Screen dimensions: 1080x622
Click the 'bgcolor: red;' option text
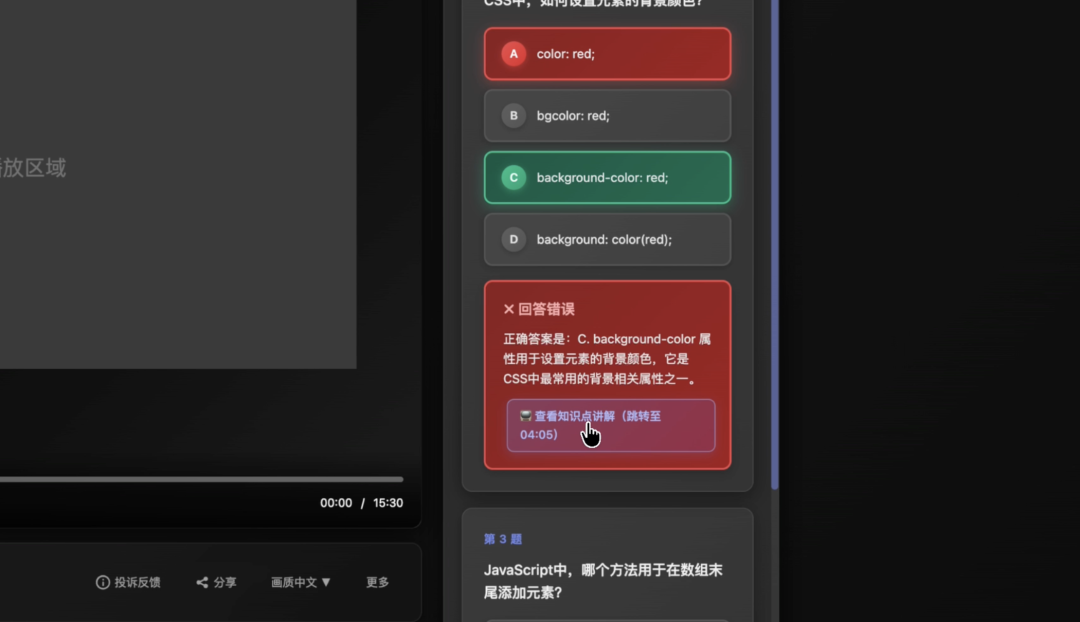pos(573,116)
